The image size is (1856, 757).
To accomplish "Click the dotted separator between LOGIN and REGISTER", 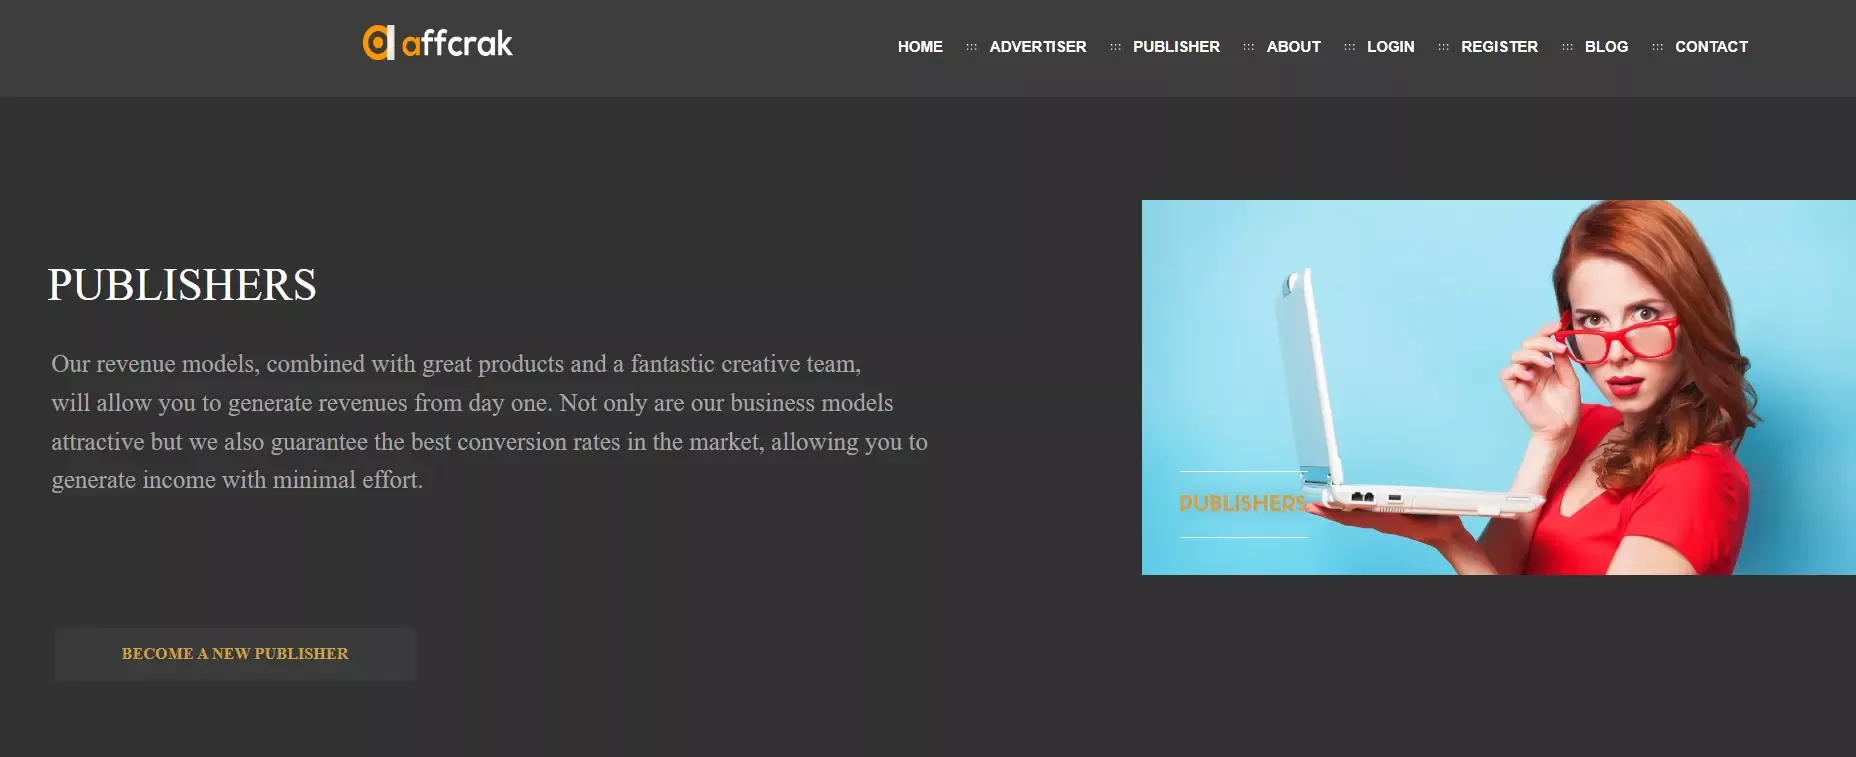I will pos(1443,47).
